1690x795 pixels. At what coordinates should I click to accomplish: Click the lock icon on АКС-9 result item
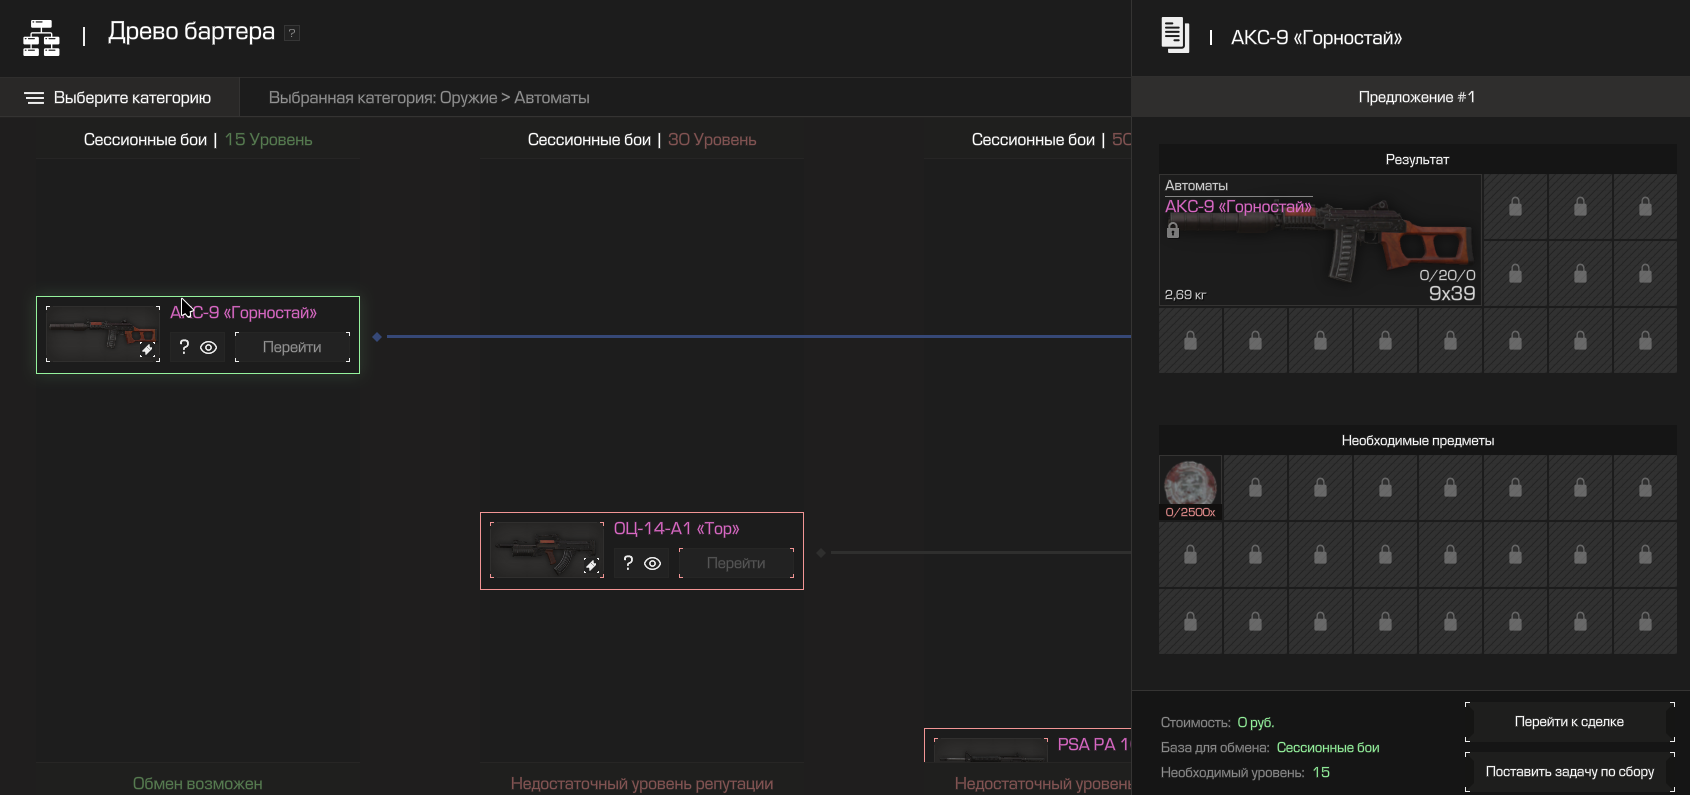1173,231
